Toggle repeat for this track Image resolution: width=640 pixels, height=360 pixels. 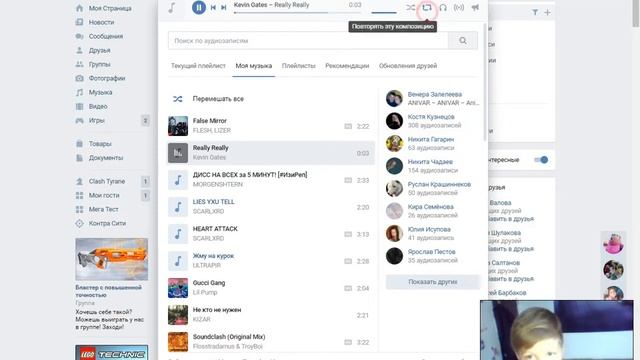point(427,7)
